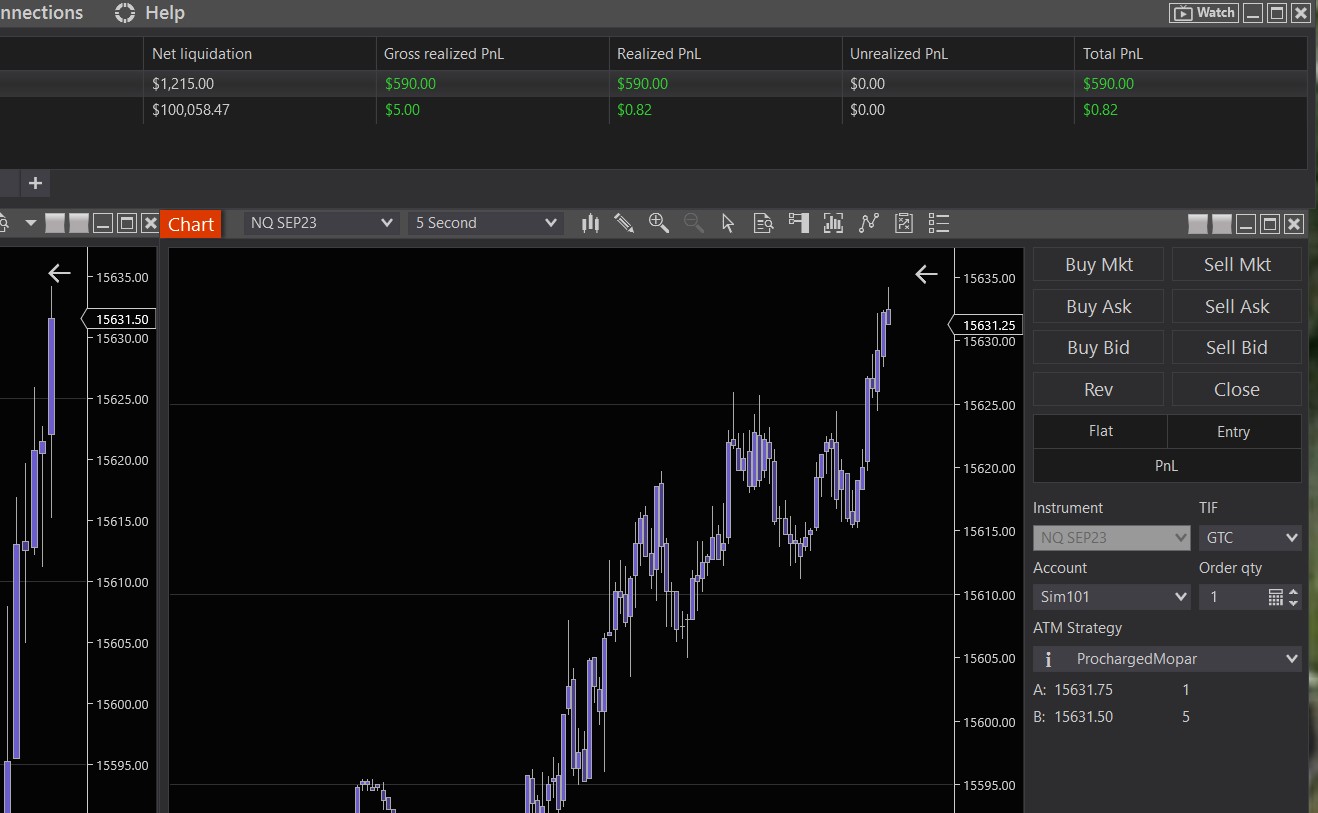Click the disabled Instrument dropdown in Chart Trader
Viewport: 1318px width, 813px height.
(x=1112, y=537)
